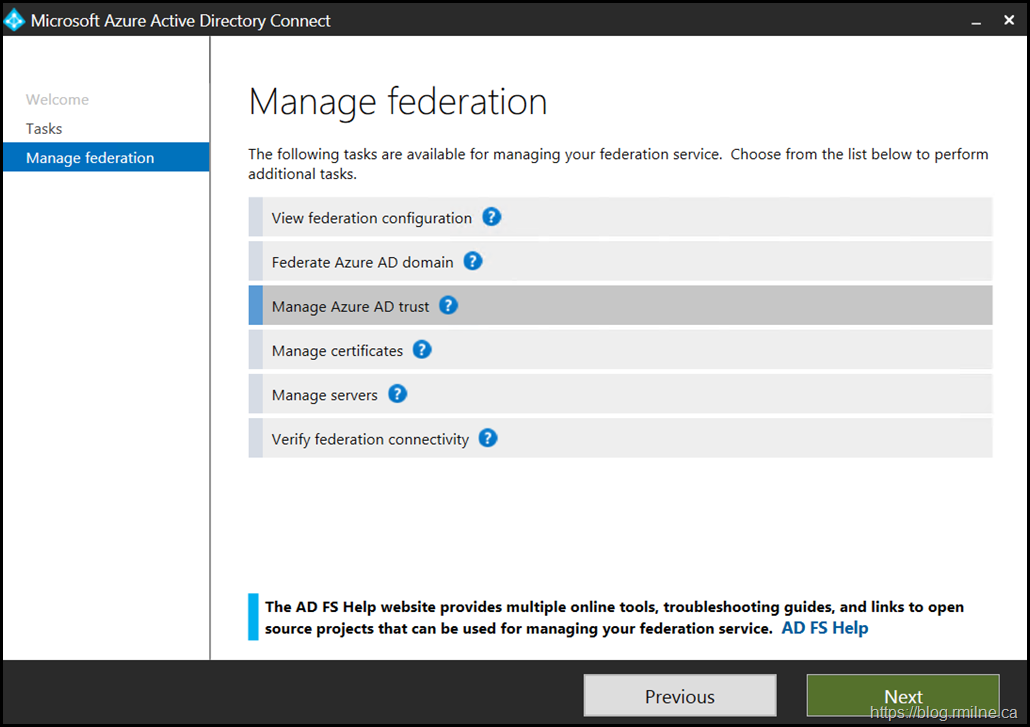Screen dimensions: 1030x727
Task: Click help icon for Verify federation connectivity
Action: pyautogui.click(x=488, y=437)
